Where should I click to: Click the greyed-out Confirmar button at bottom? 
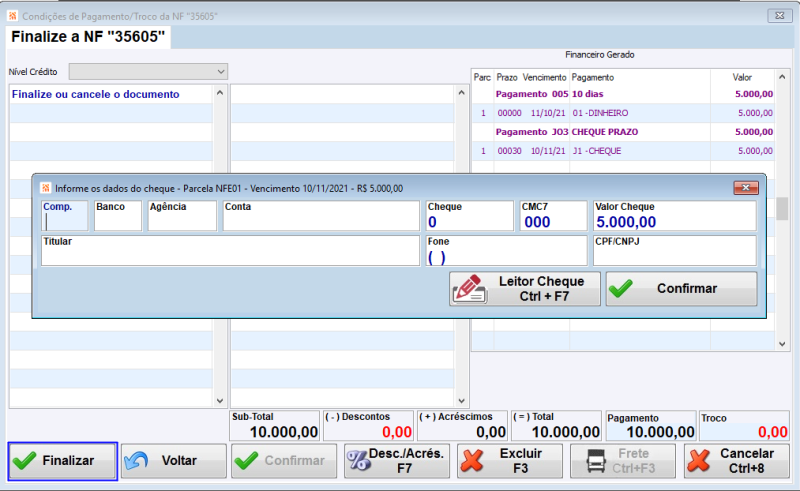(284, 461)
